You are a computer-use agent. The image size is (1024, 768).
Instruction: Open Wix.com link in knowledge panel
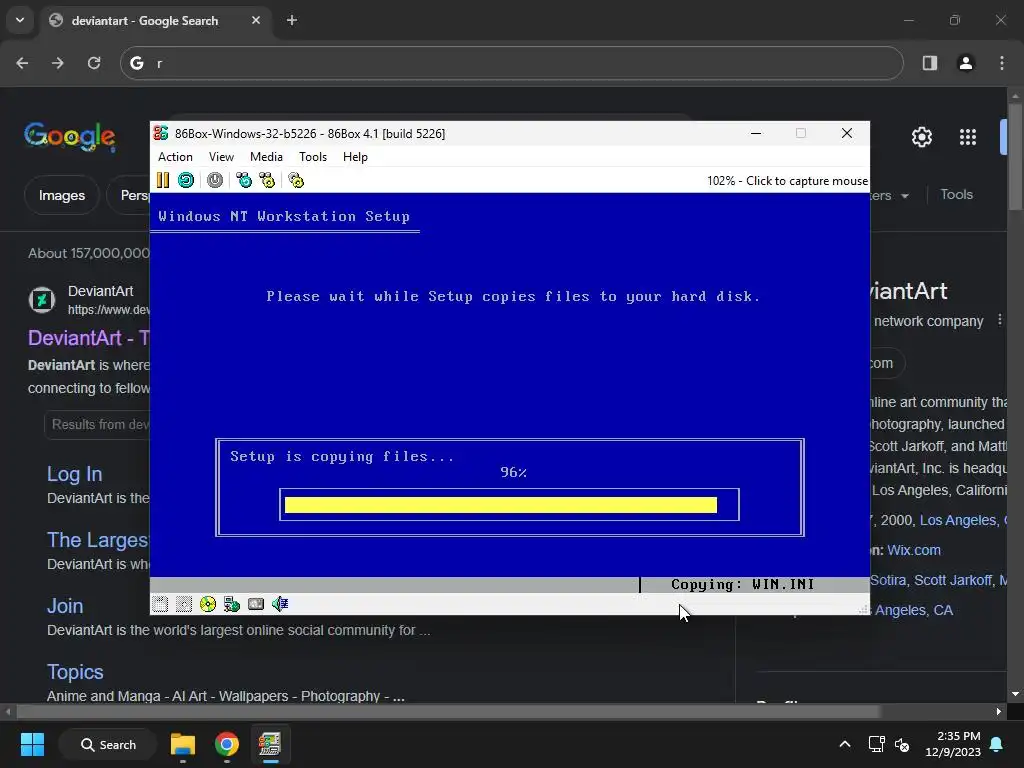coord(914,551)
